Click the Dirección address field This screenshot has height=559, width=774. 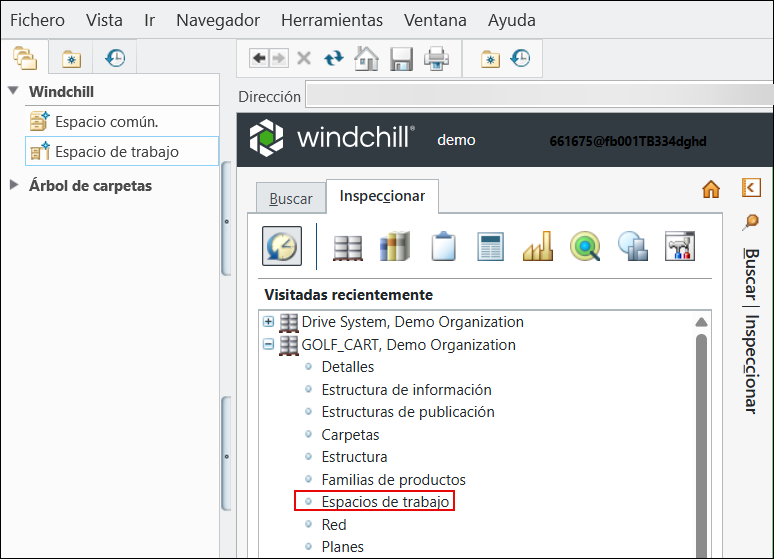[x=539, y=95]
